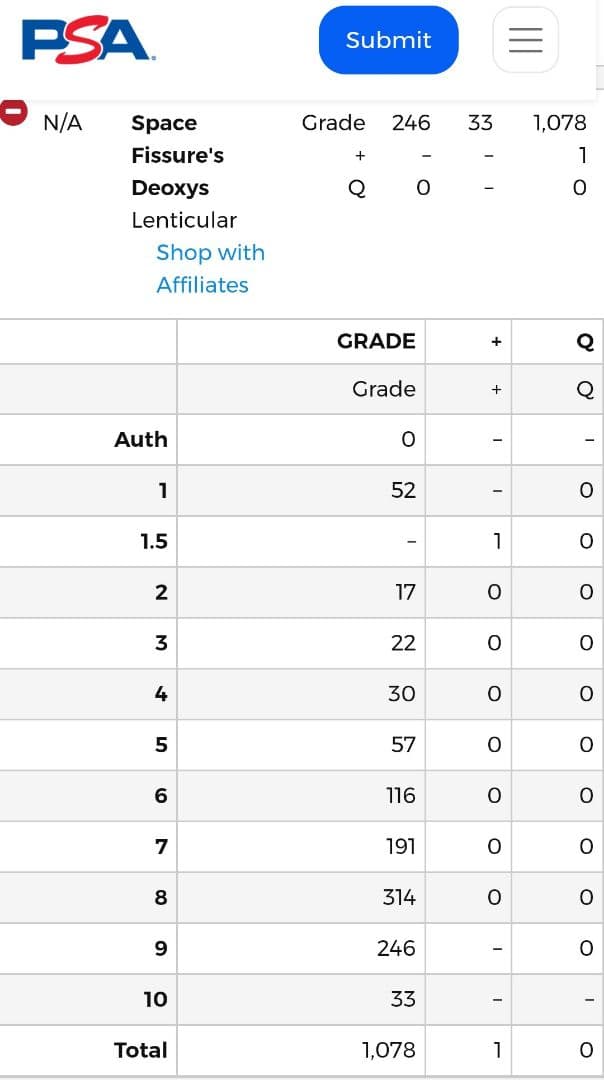The height and width of the screenshot is (1080, 604).
Task: Select the Auth row label
Action: click(141, 439)
